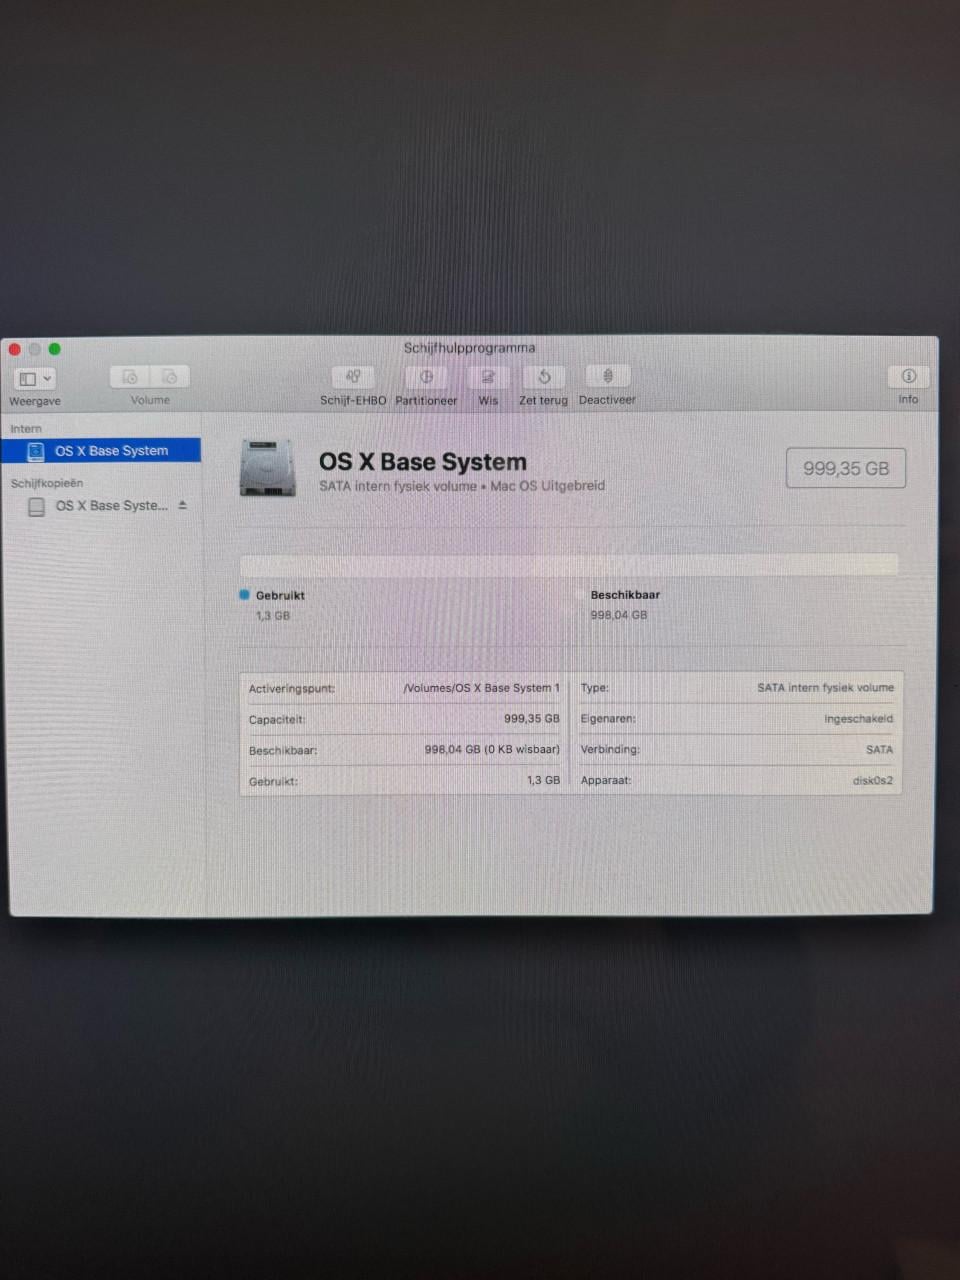Click the storage usage bar
Image resolution: width=960 pixels, height=1280 pixels.
pyautogui.click(x=570, y=563)
